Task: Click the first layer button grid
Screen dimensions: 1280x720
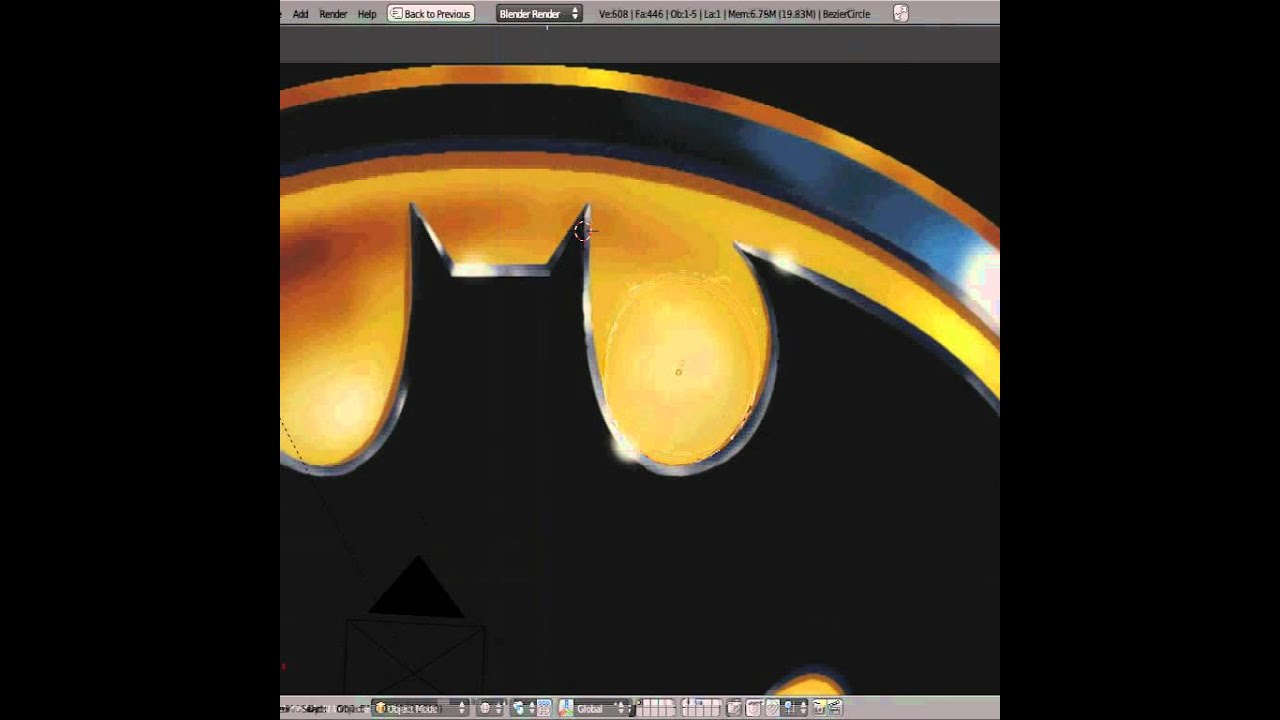Action: pos(657,708)
